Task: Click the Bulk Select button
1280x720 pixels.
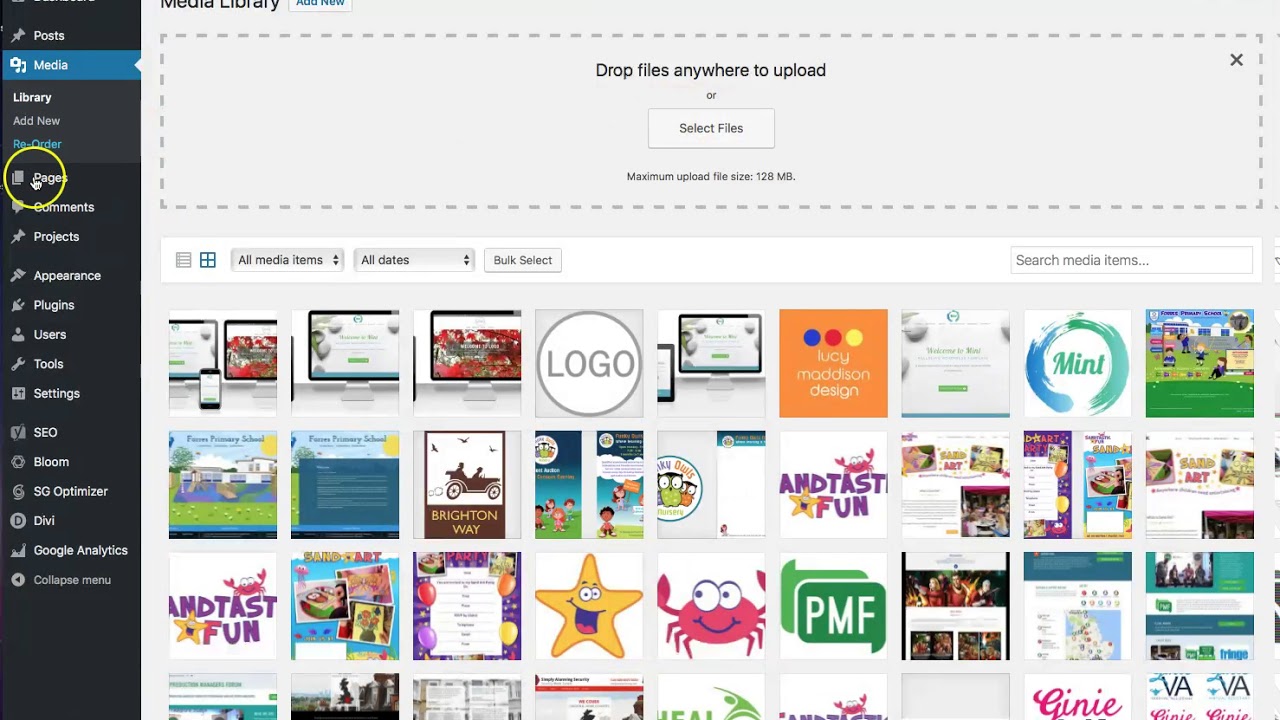Action: 522,260
